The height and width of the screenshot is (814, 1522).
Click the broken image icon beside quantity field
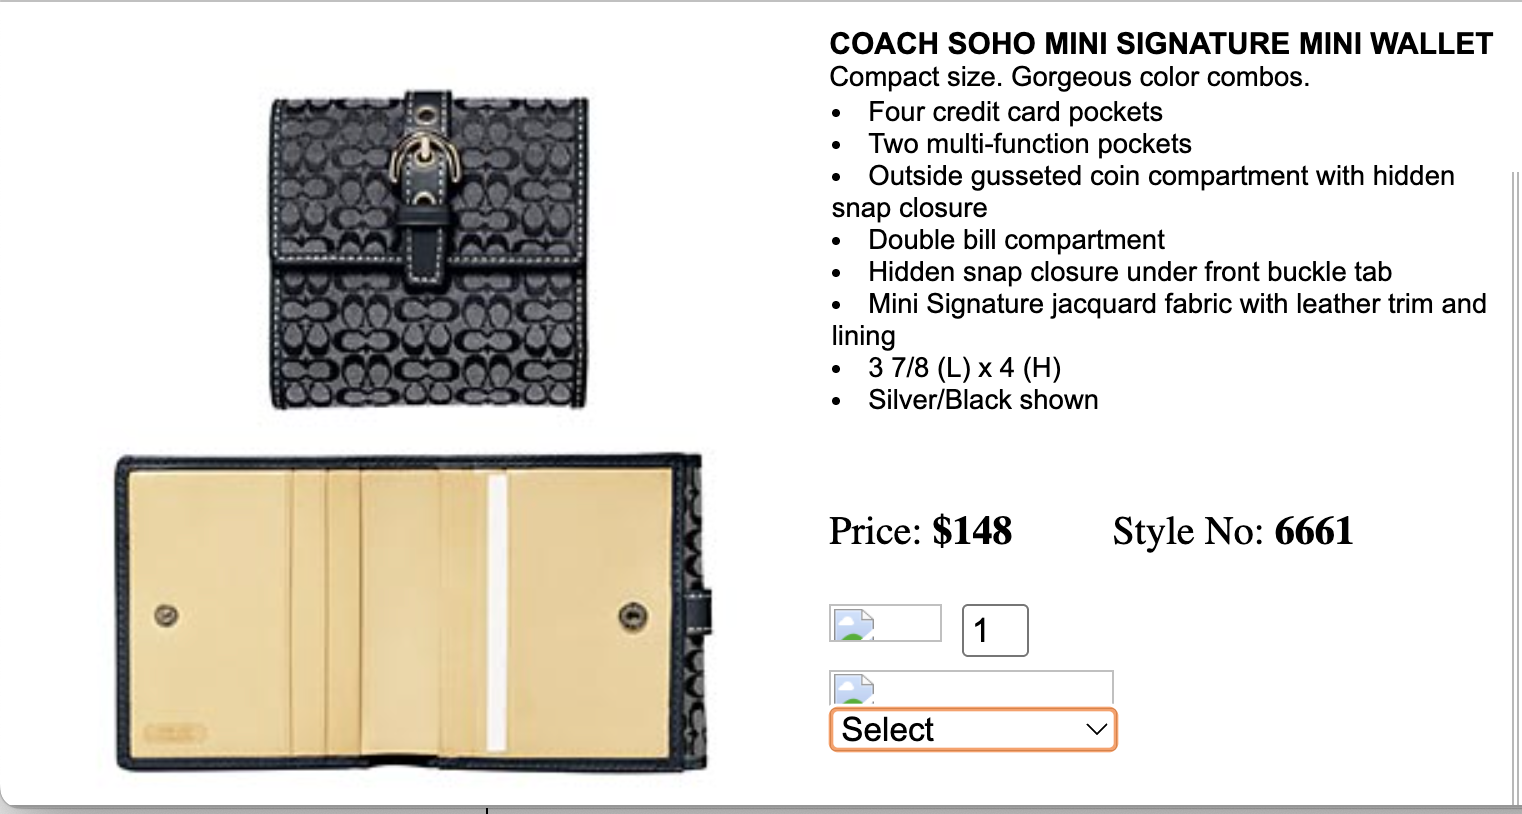click(885, 623)
